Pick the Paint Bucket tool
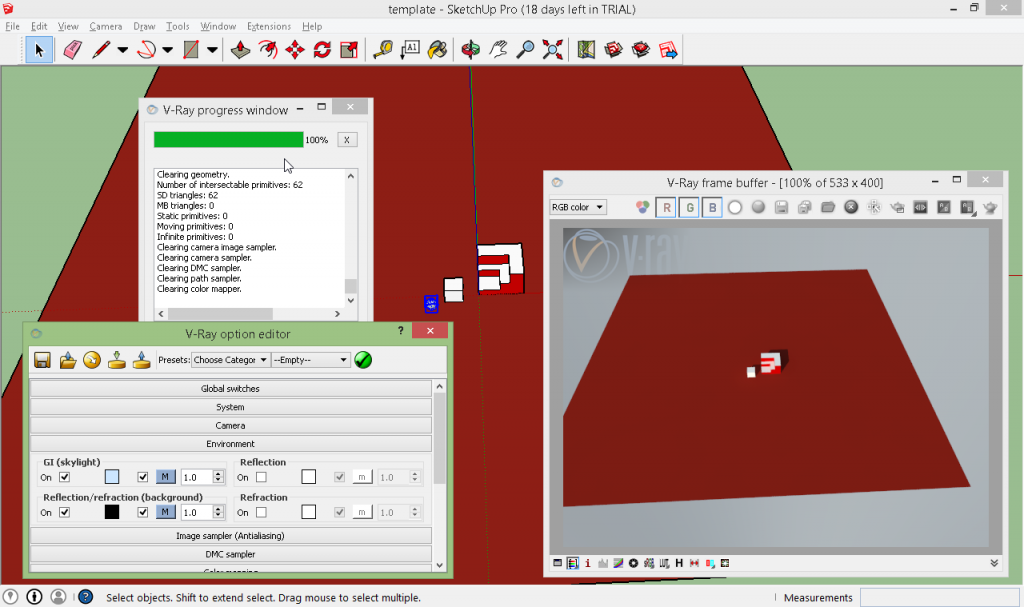 click(437, 49)
